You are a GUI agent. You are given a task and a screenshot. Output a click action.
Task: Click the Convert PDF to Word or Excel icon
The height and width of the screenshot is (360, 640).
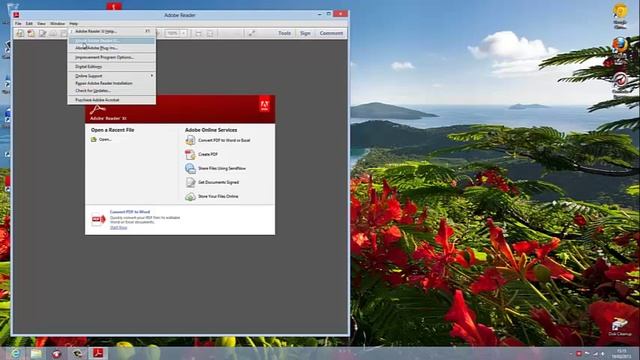pyautogui.click(x=190, y=140)
